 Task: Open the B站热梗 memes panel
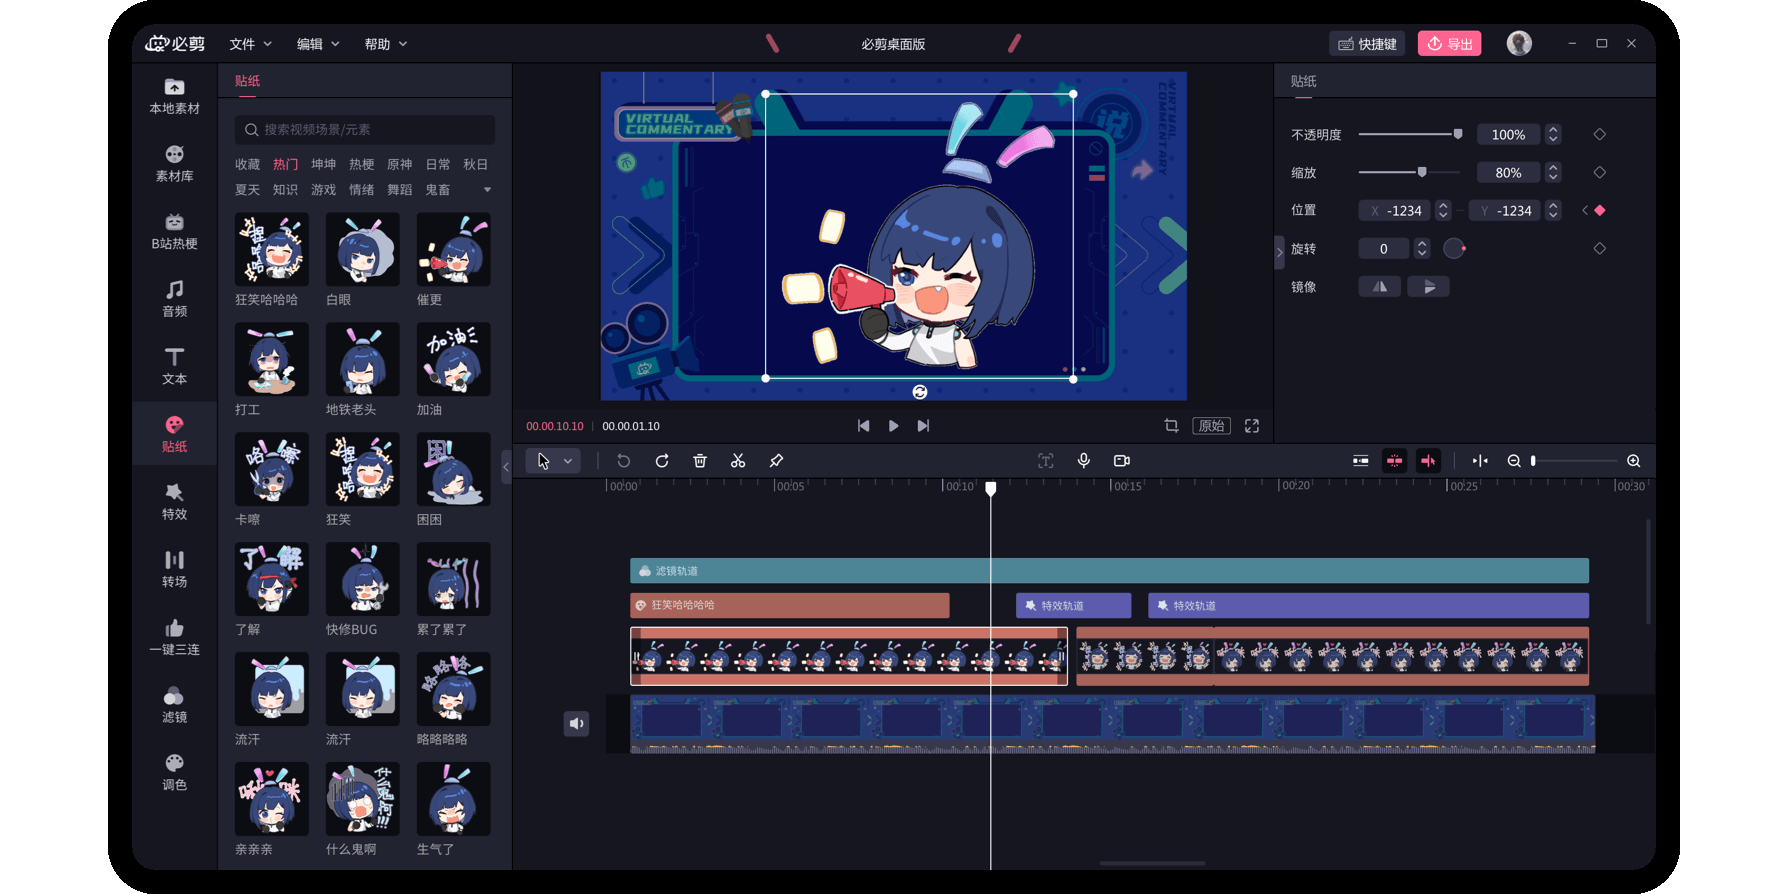tap(174, 231)
